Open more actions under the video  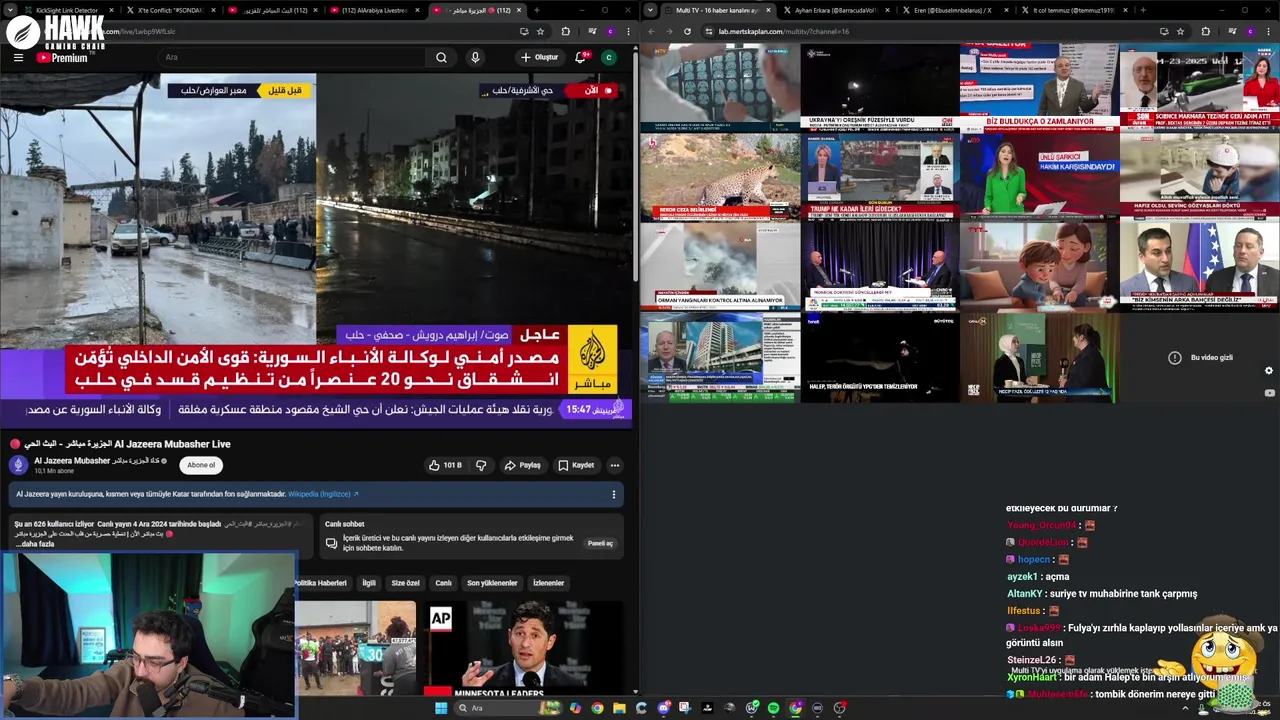pyautogui.click(x=615, y=465)
